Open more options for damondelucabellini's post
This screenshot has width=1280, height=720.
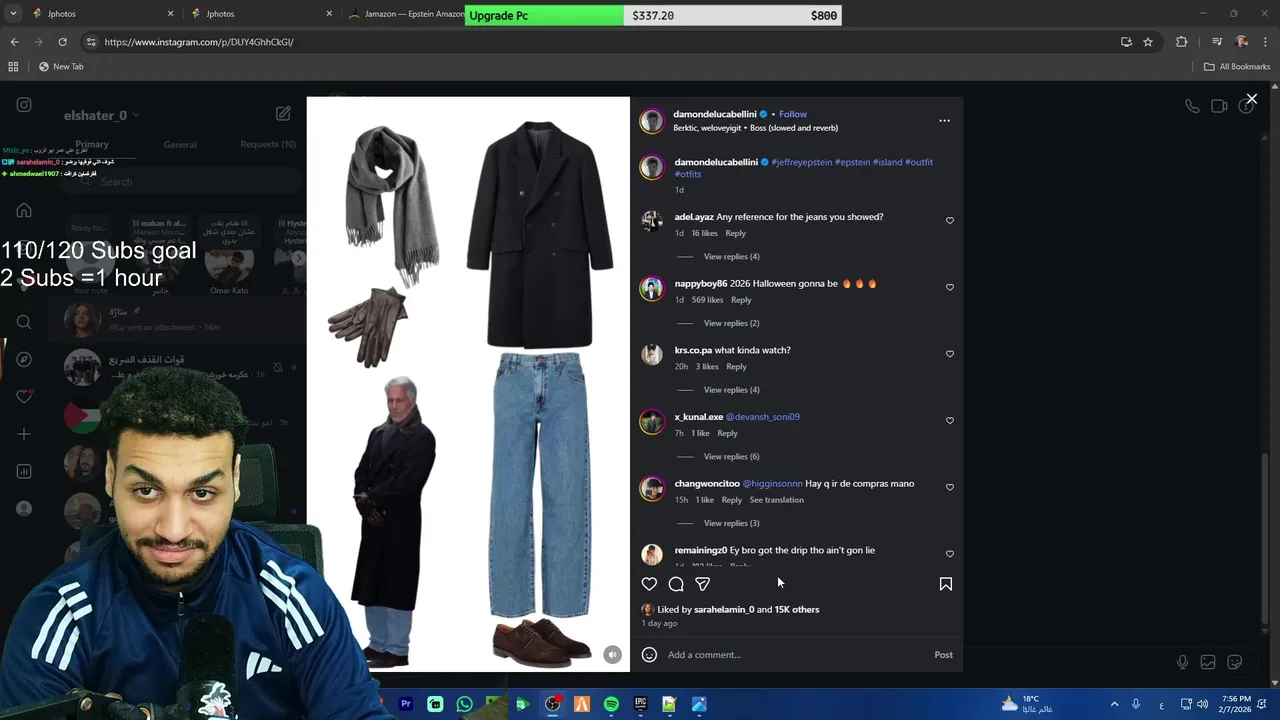coord(944,120)
